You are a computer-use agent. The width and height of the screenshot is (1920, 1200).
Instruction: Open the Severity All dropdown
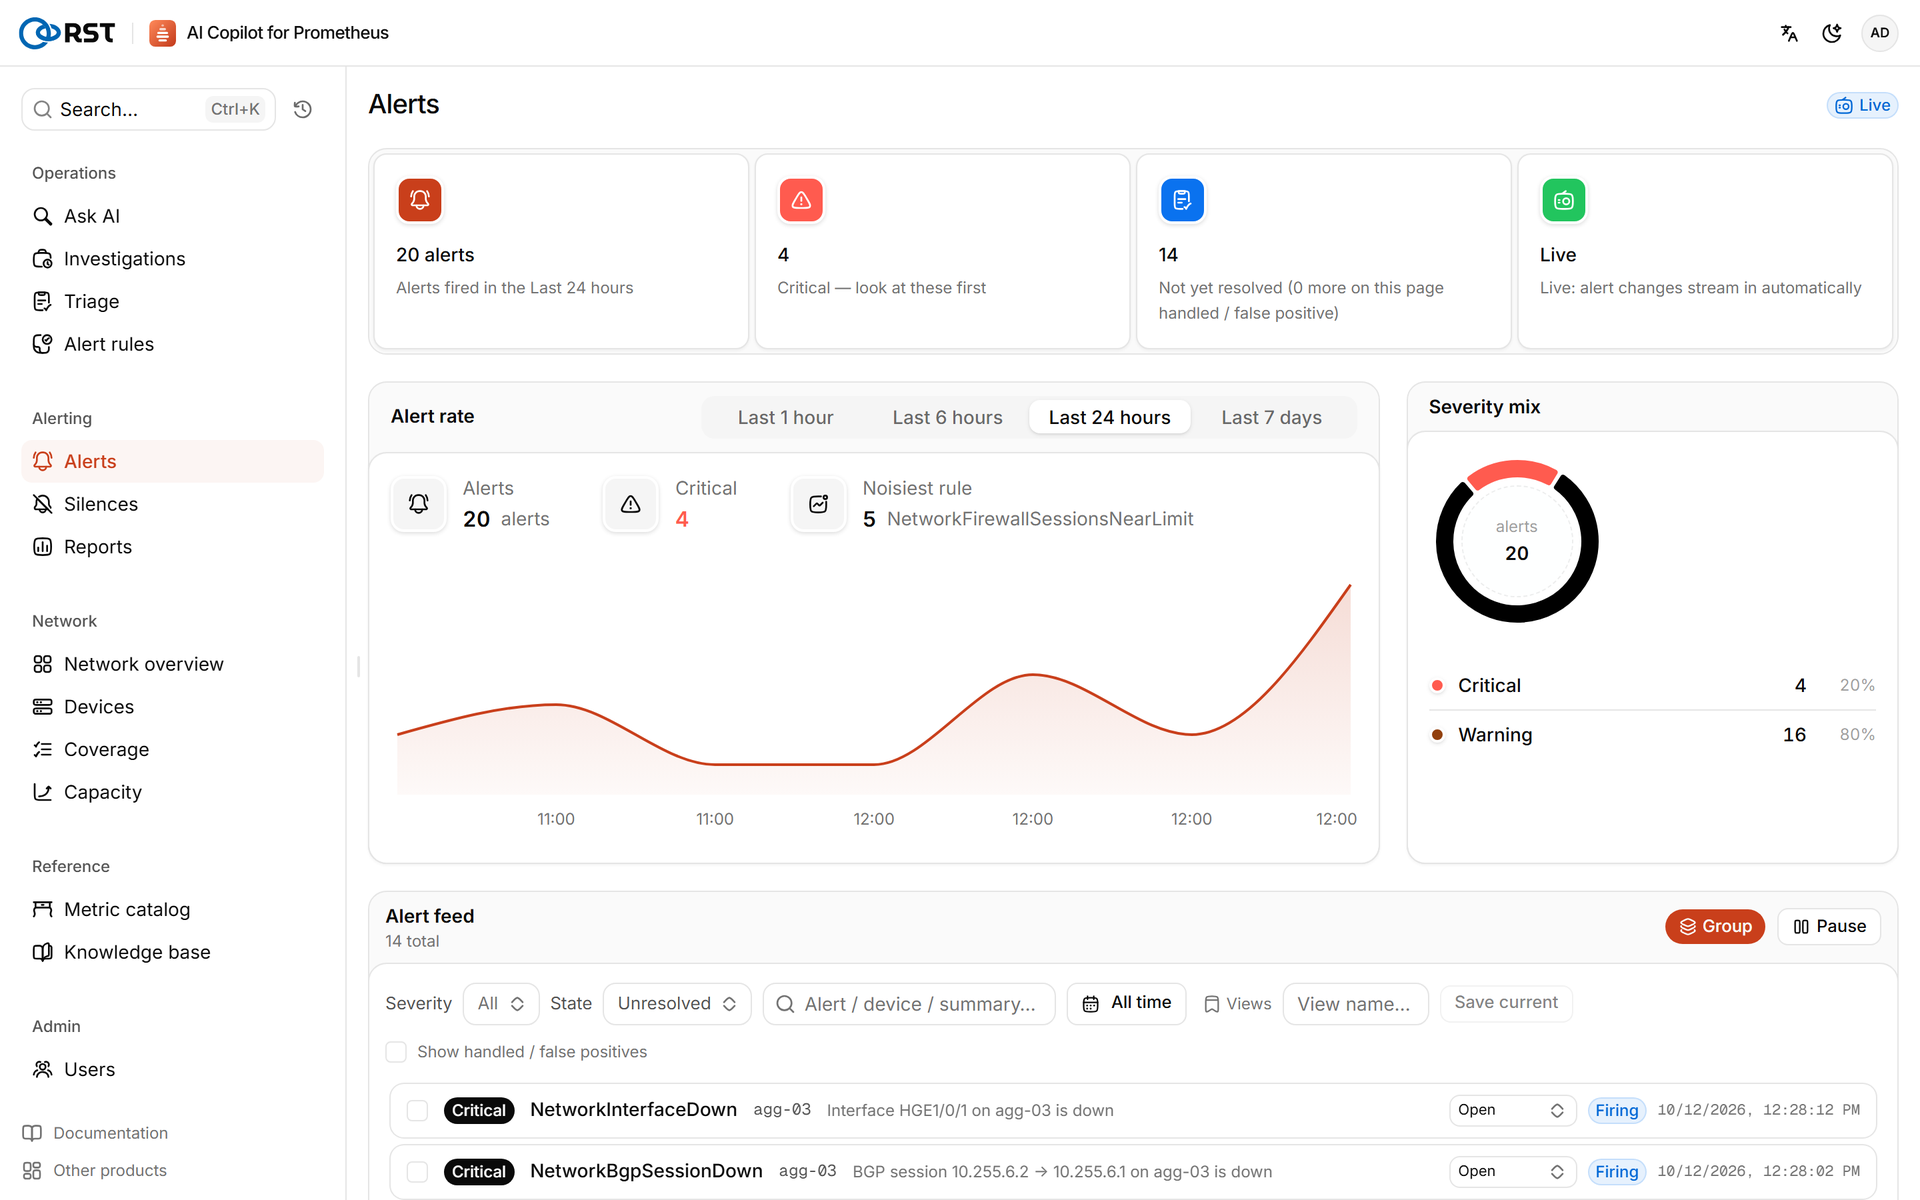501,1004
